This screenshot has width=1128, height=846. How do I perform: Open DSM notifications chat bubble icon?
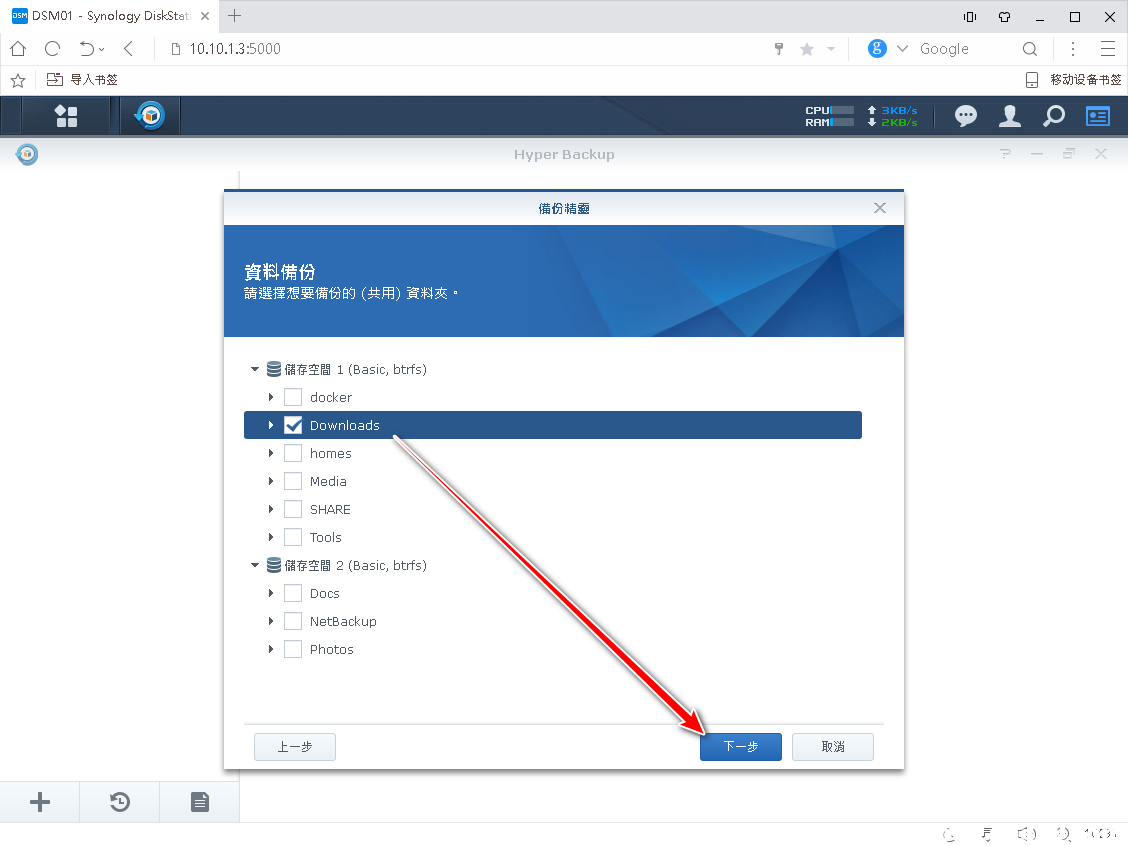965,116
